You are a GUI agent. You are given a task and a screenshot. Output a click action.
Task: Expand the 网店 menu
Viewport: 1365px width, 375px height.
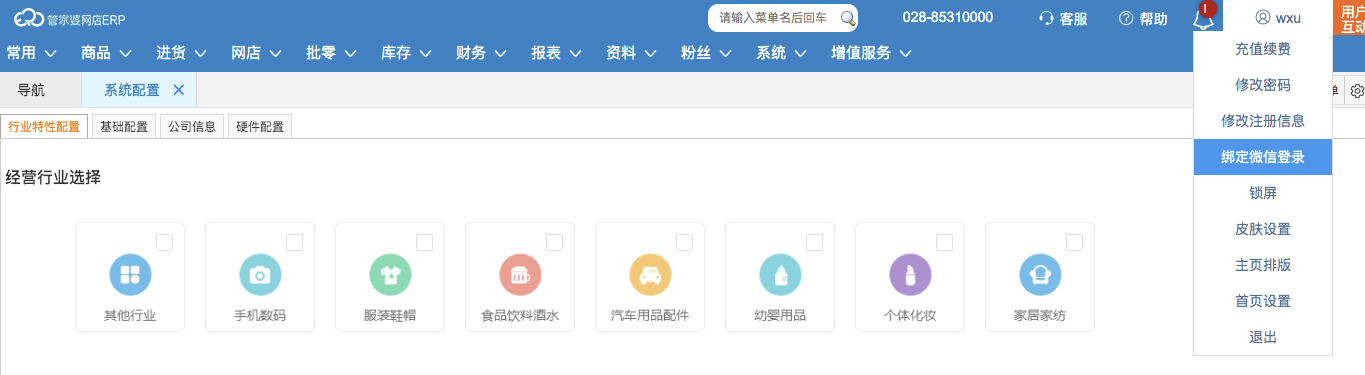(x=256, y=53)
